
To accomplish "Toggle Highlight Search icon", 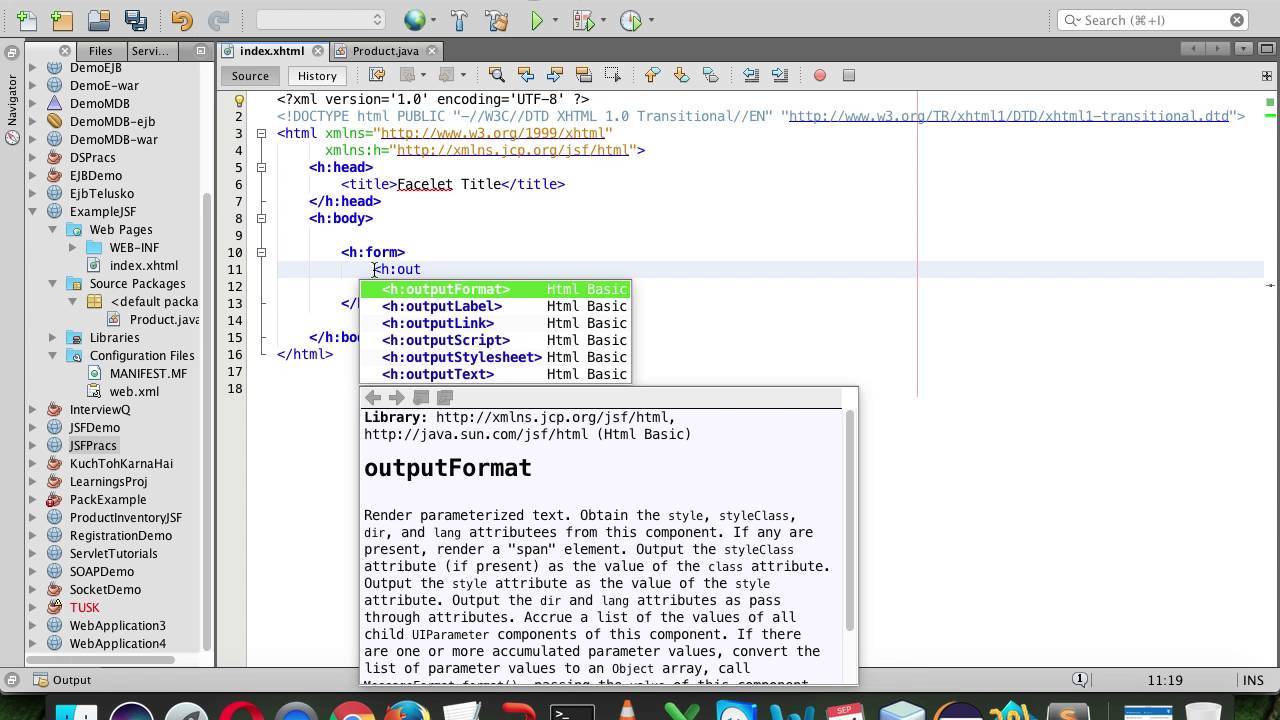I will [583, 75].
